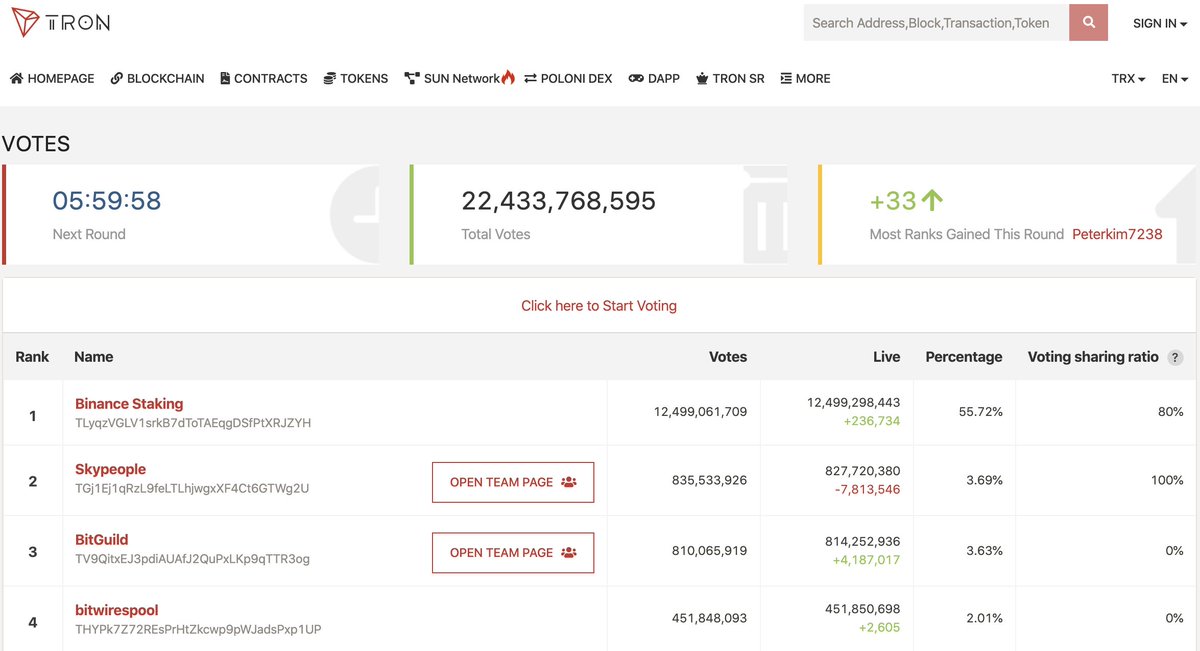Screen dimensions: 1200x651
Task: Click Binance Staking live change +236,734
Action: point(871,421)
